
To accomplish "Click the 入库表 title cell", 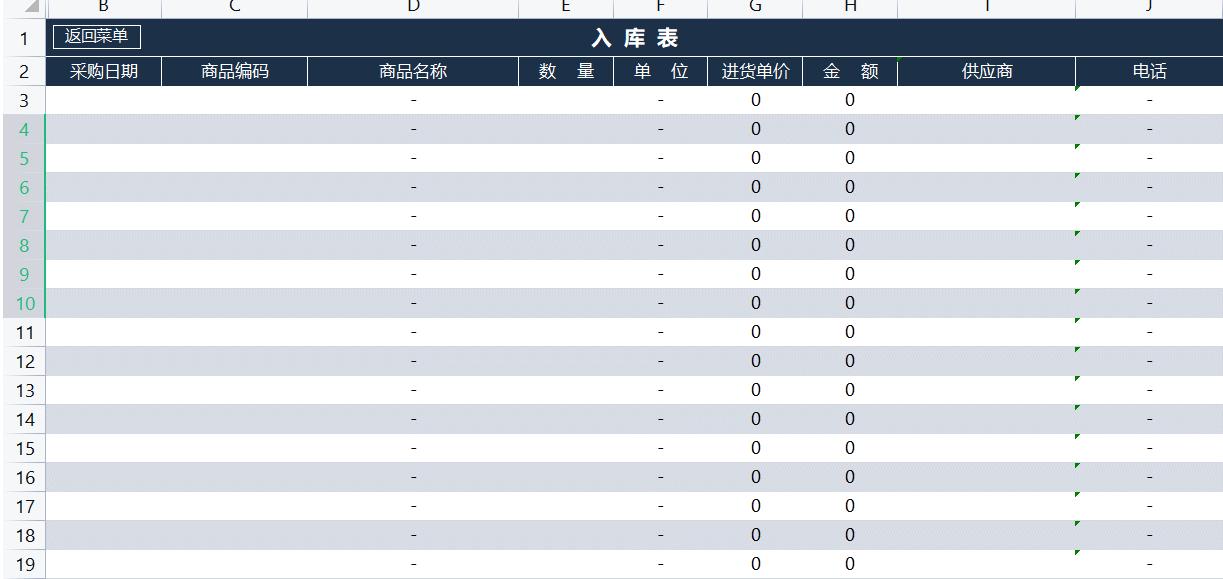I will coord(630,37).
